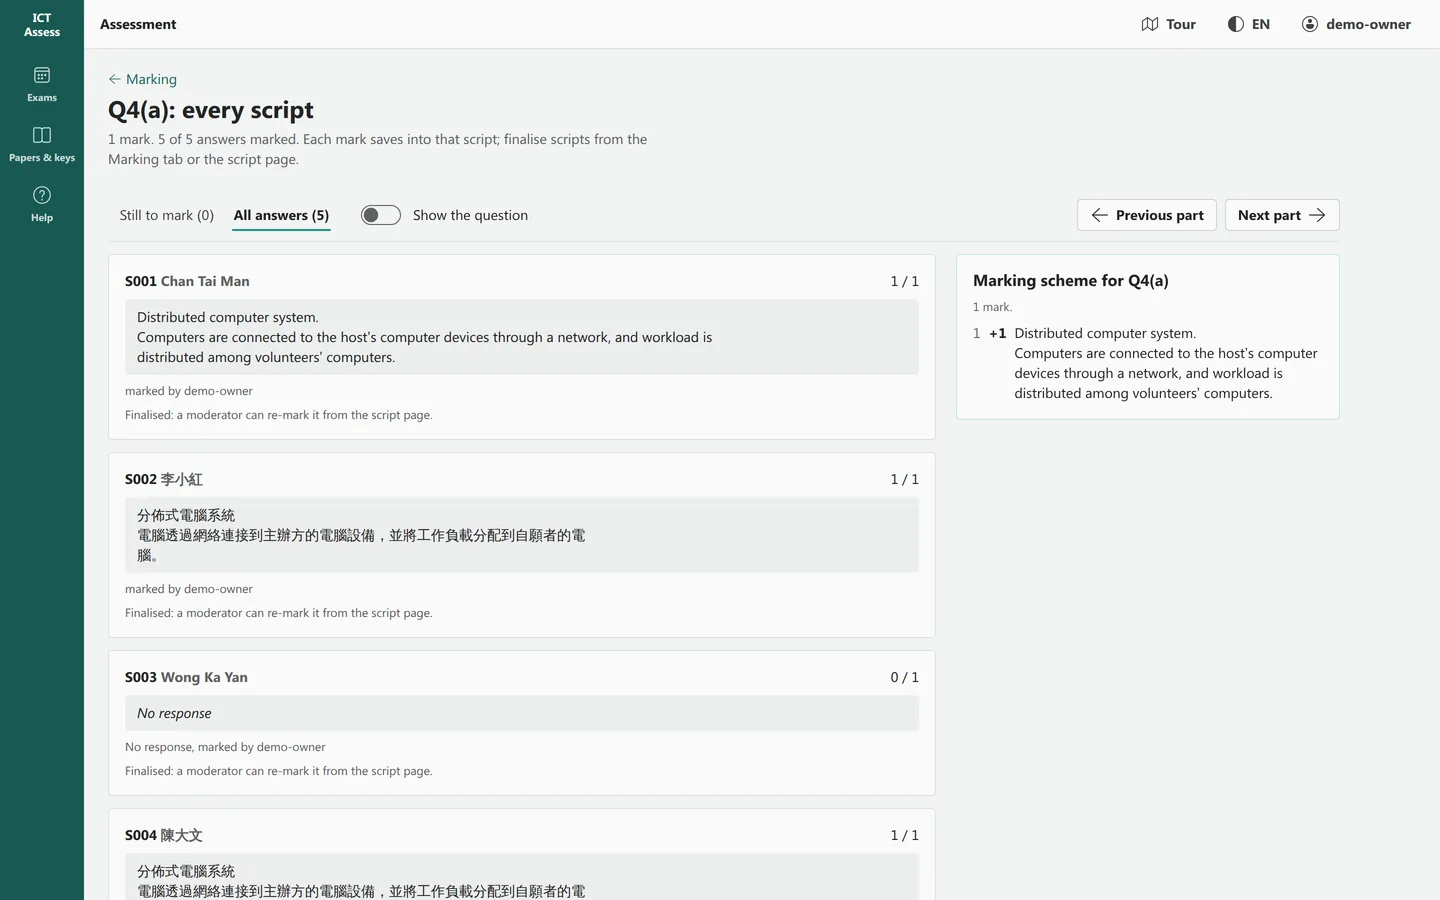Image resolution: width=1440 pixels, height=900 pixels.
Task: Open the demo-owner account menu
Action: point(1356,24)
